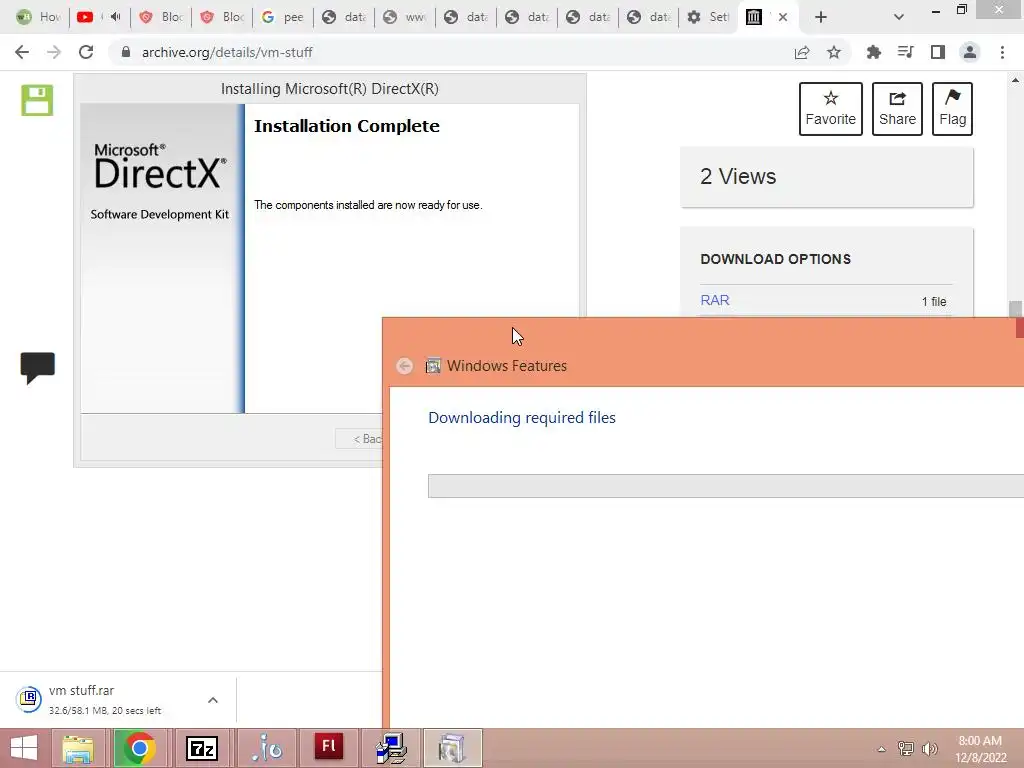1024x768 pixels.
Task: Share this archive item
Action: (897, 109)
